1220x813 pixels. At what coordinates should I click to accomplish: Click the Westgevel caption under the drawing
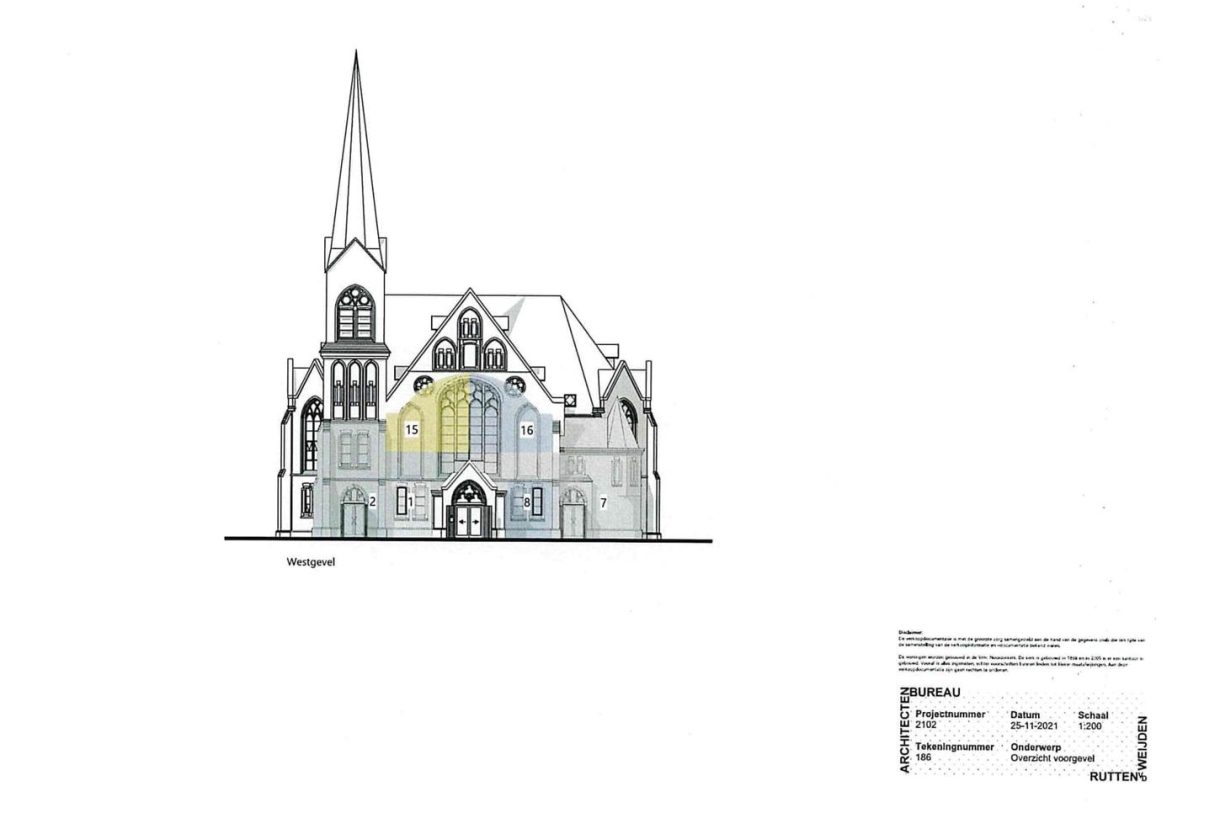310,563
